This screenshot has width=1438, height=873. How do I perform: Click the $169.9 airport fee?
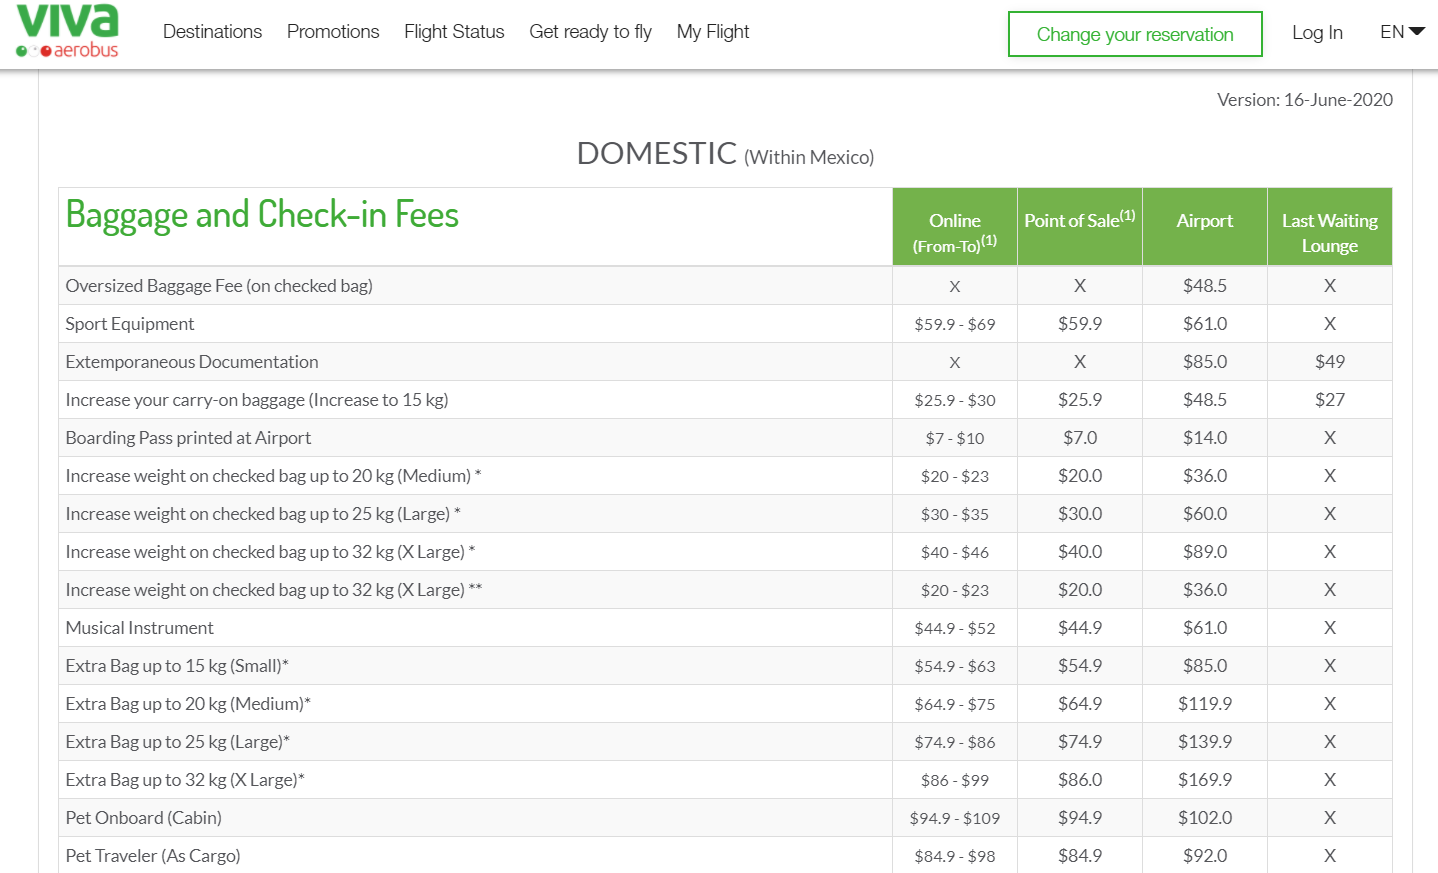click(1205, 780)
